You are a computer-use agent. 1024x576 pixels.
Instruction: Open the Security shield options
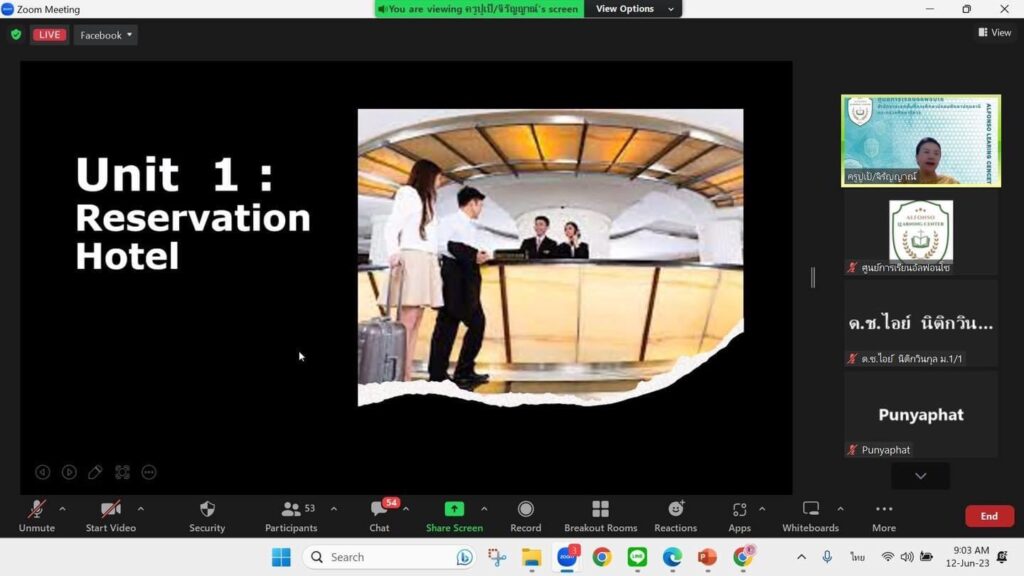207,516
